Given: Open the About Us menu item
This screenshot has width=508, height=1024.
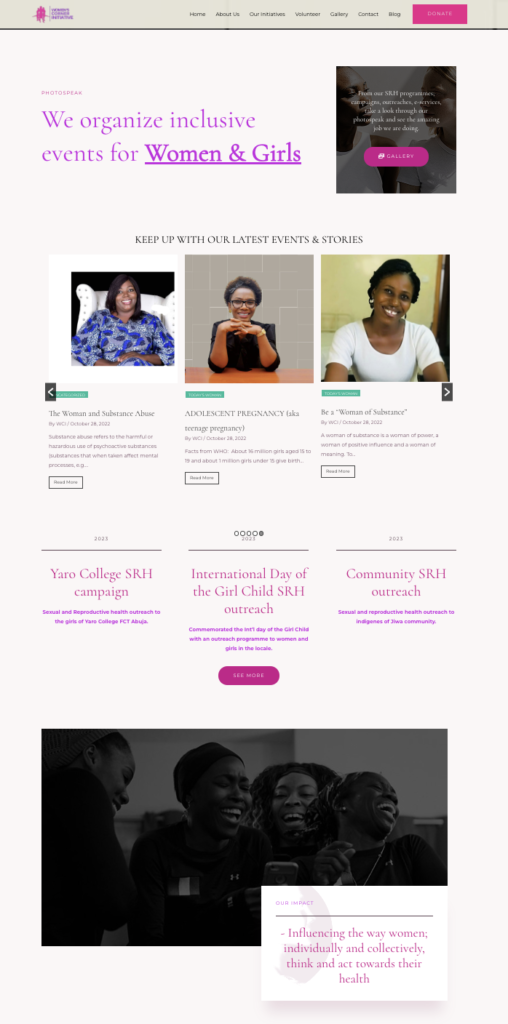Looking at the screenshot, I should [x=227, y=14].
